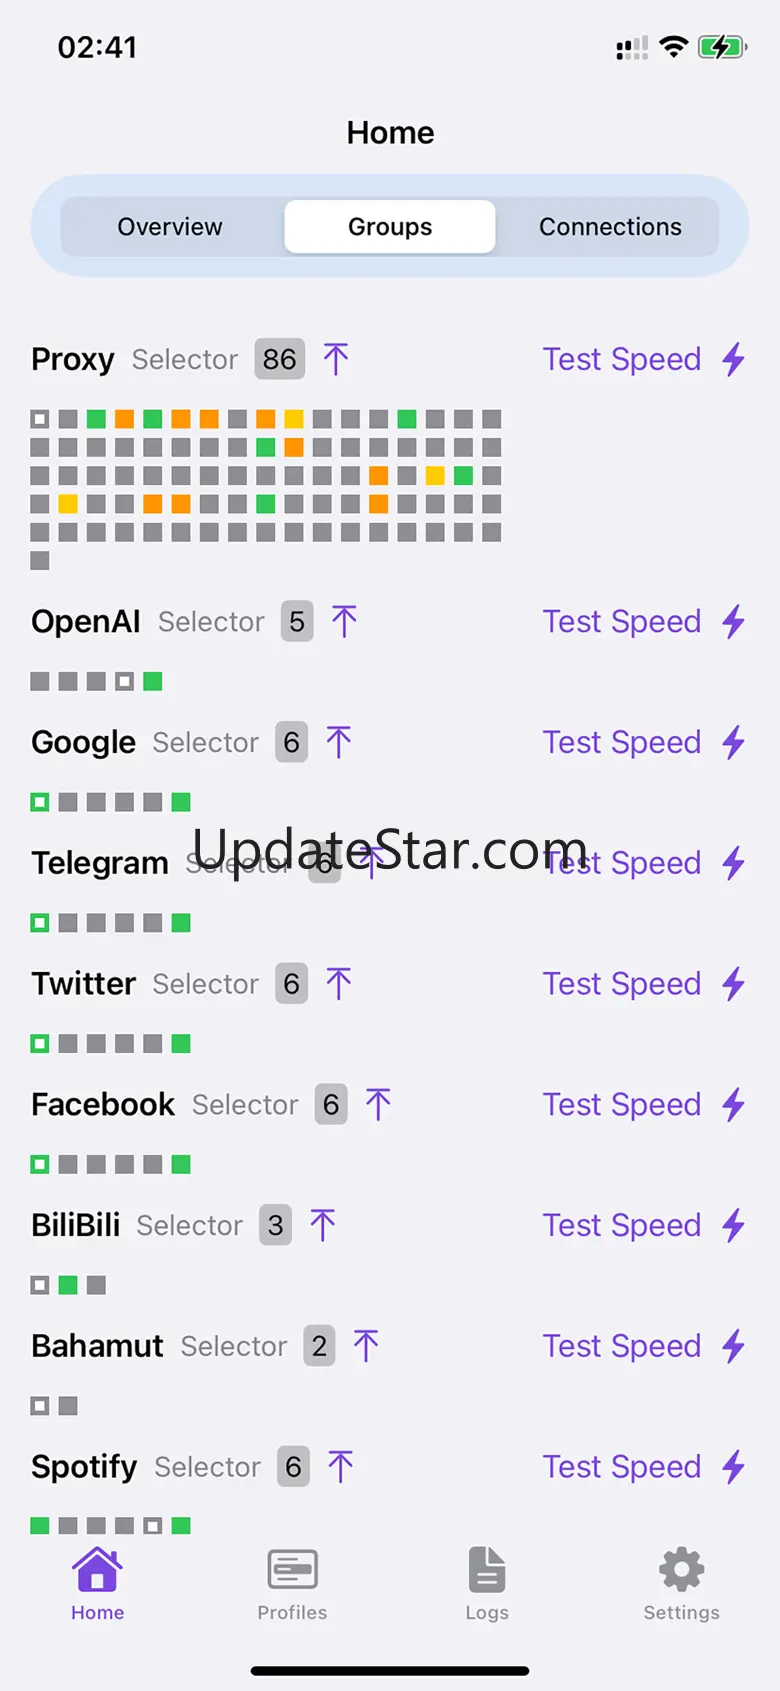Viewport: 780px width, 1691px height.
Task: Select the first orange node in Proxy grid
Action: point(124,419)
